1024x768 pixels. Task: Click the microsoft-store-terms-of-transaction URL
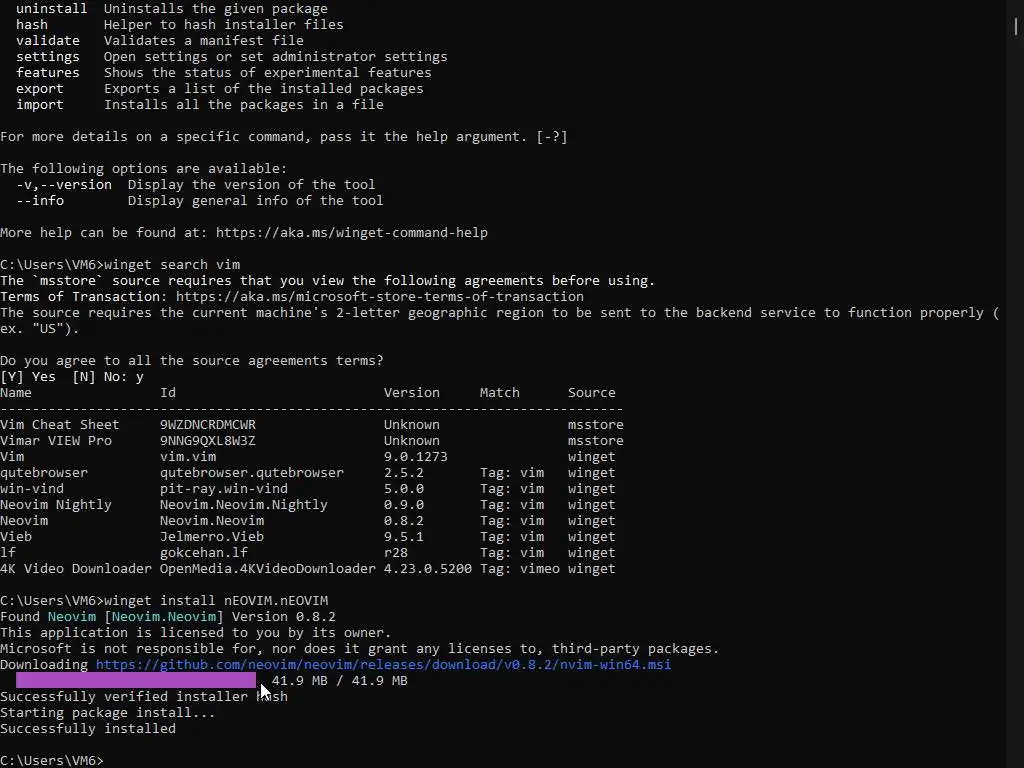click(379, 296)
